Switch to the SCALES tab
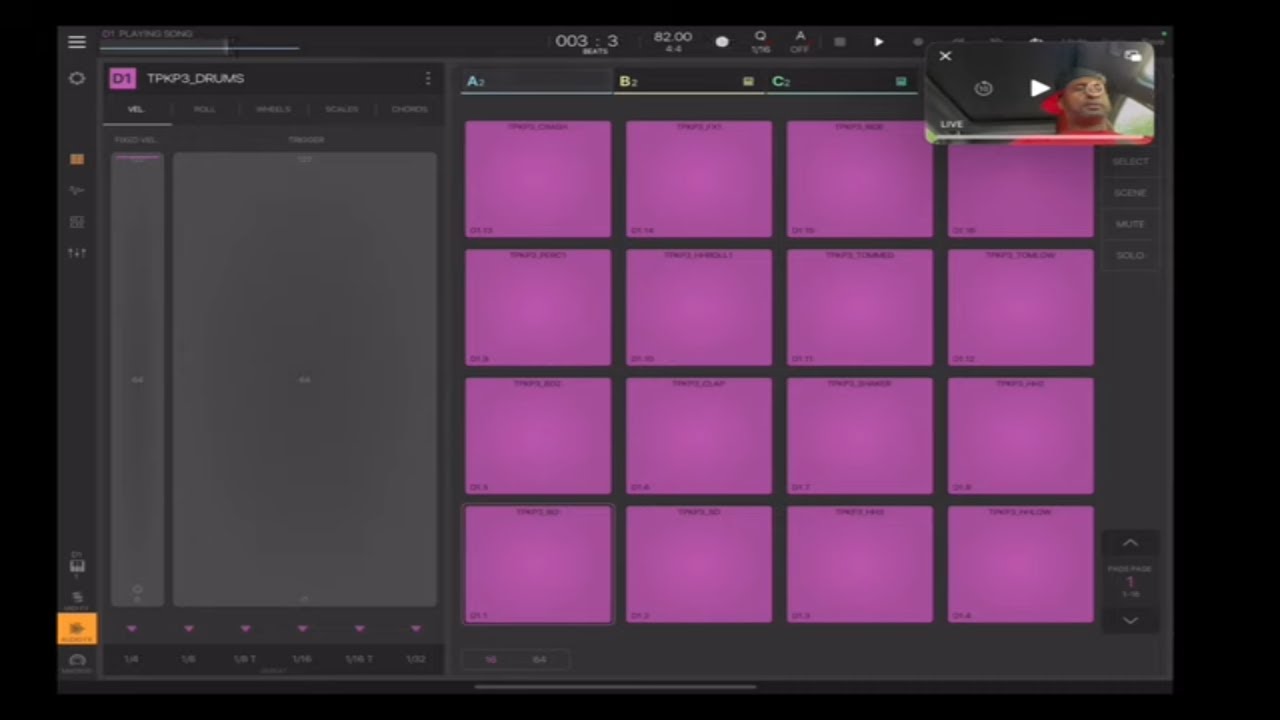1280x720 pixels. click(x=342, y=109)
